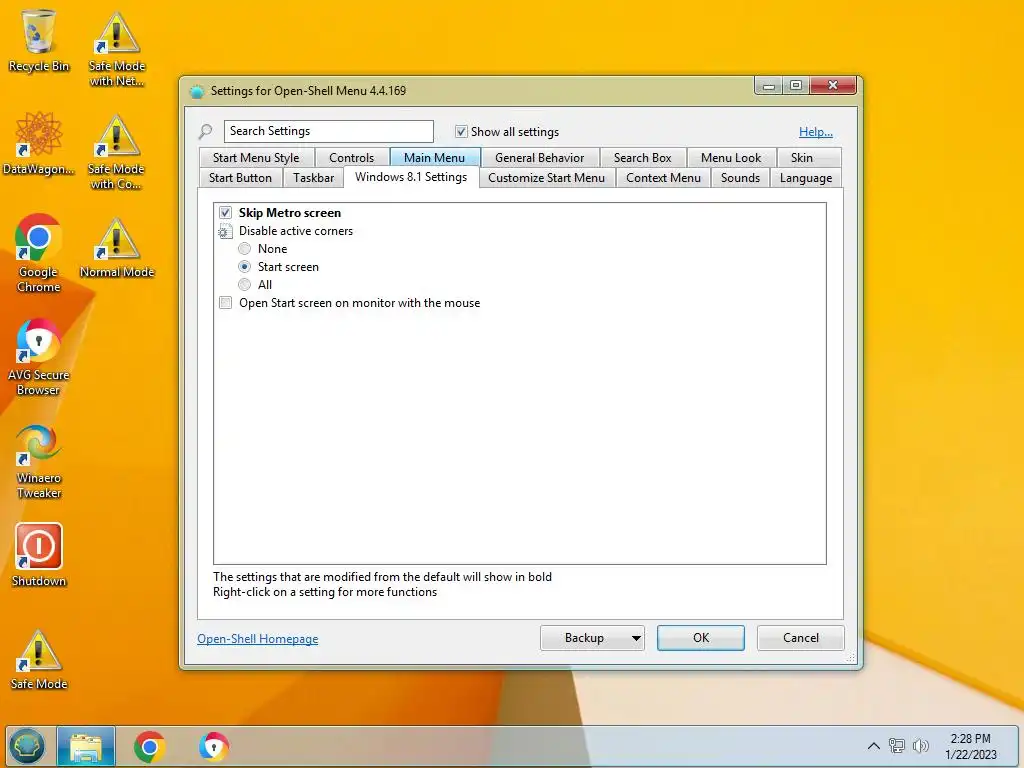Open the DataWagon desktop shortcut
1024x768 pixels.
tap(39, 144)
